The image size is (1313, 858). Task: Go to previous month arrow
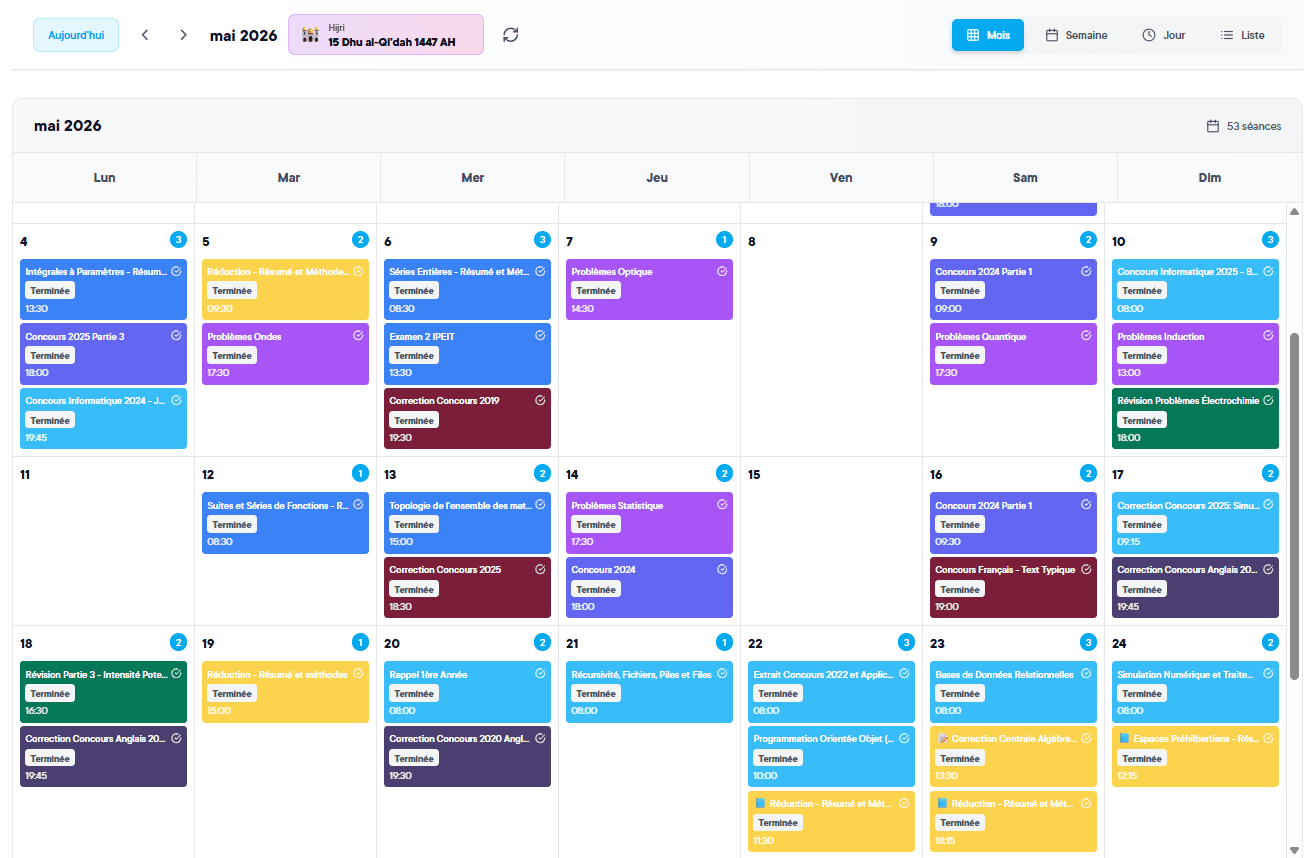145,35
